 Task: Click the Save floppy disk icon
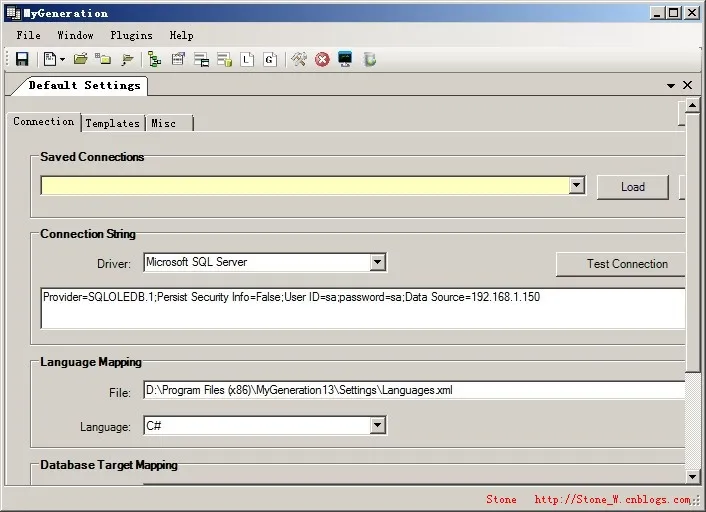(22, 59)
